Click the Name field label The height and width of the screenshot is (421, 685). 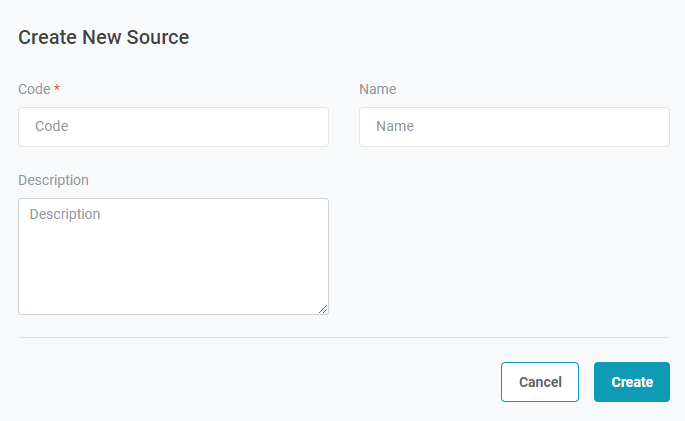pyautogui.click(x=377, y=89)
